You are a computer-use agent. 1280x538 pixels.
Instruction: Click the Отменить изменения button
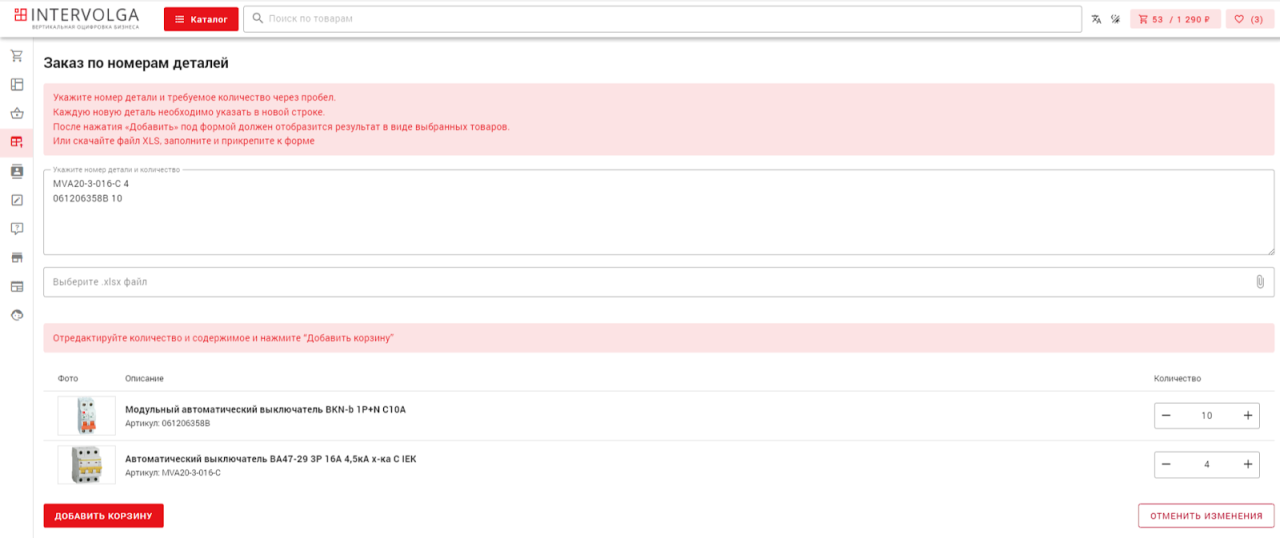1206,516
